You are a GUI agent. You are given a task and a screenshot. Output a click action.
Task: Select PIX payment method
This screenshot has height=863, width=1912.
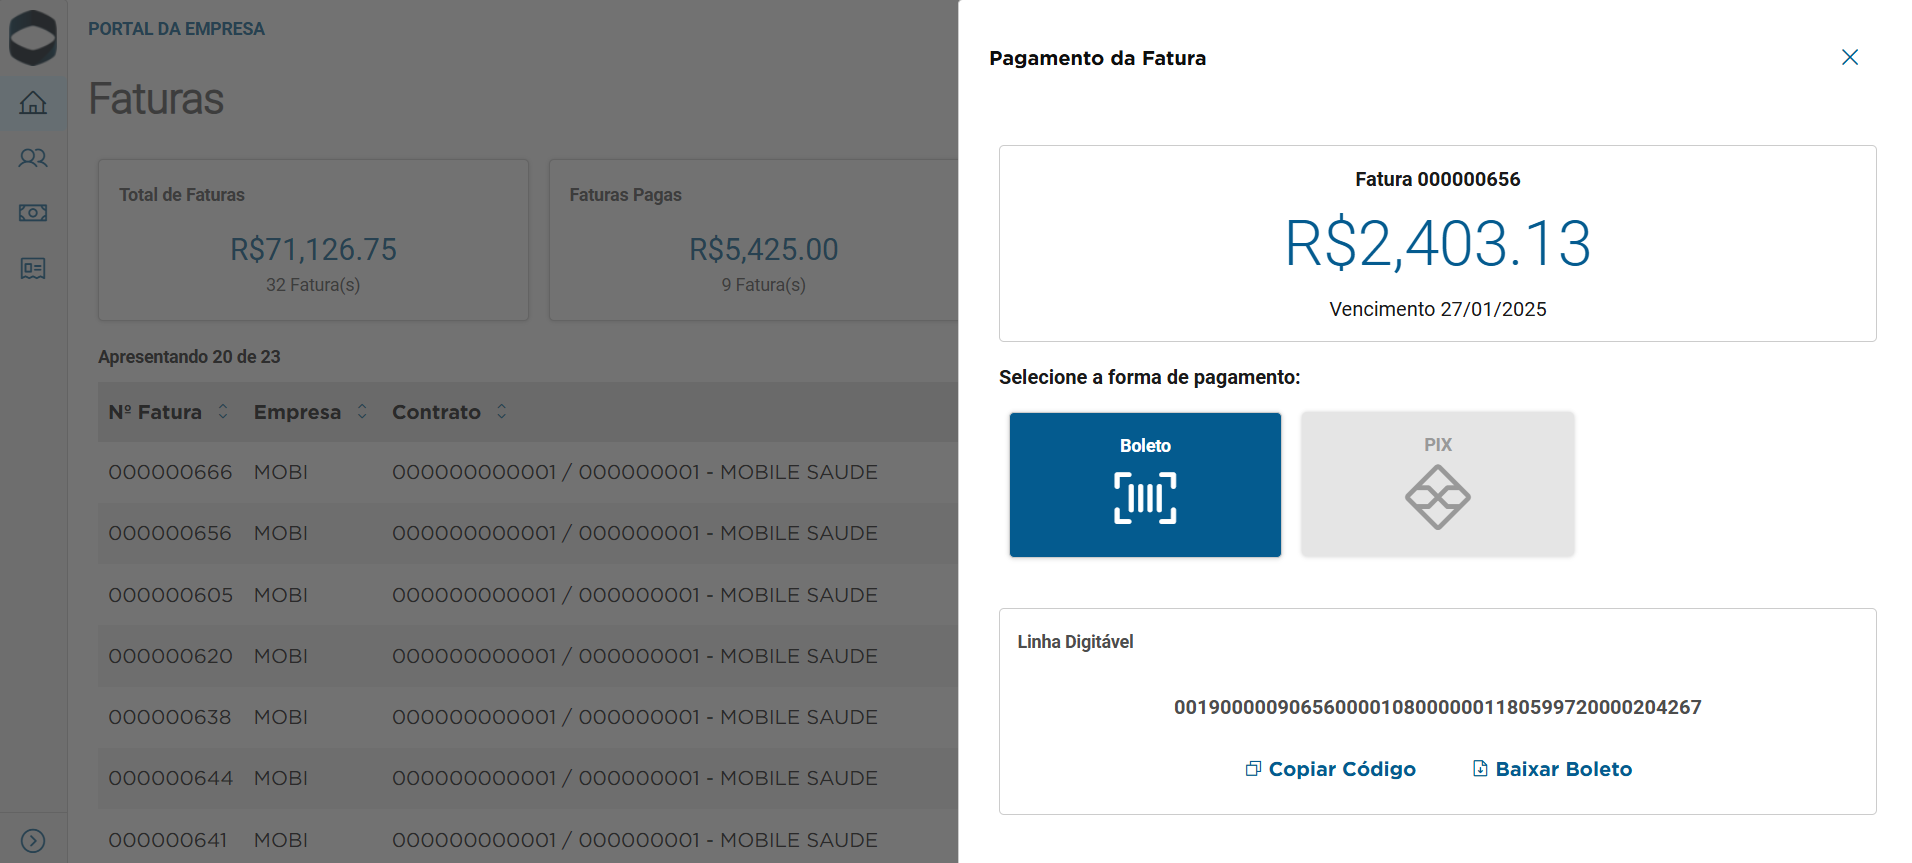(x=1437, y=484)
